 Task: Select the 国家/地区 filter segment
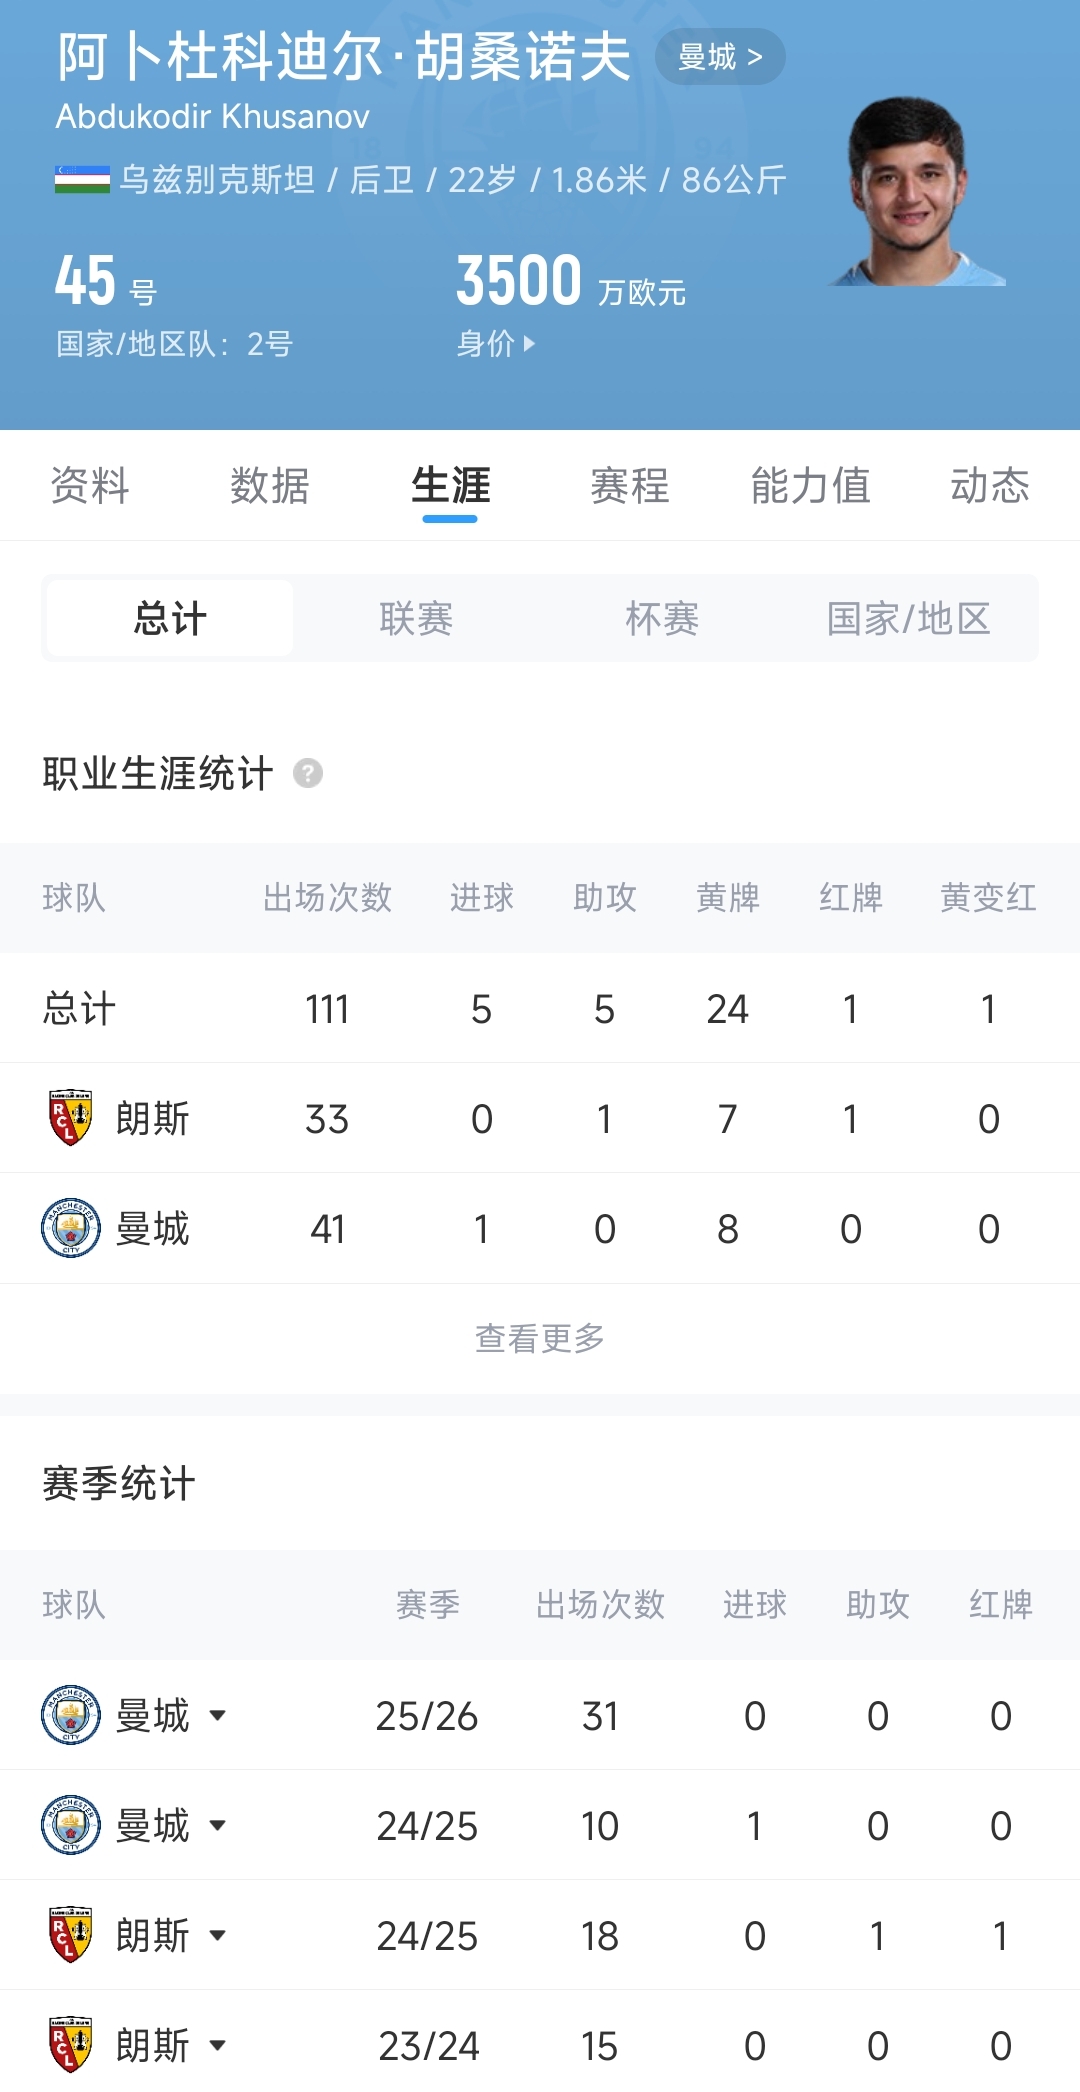click(x=908, y=618)
